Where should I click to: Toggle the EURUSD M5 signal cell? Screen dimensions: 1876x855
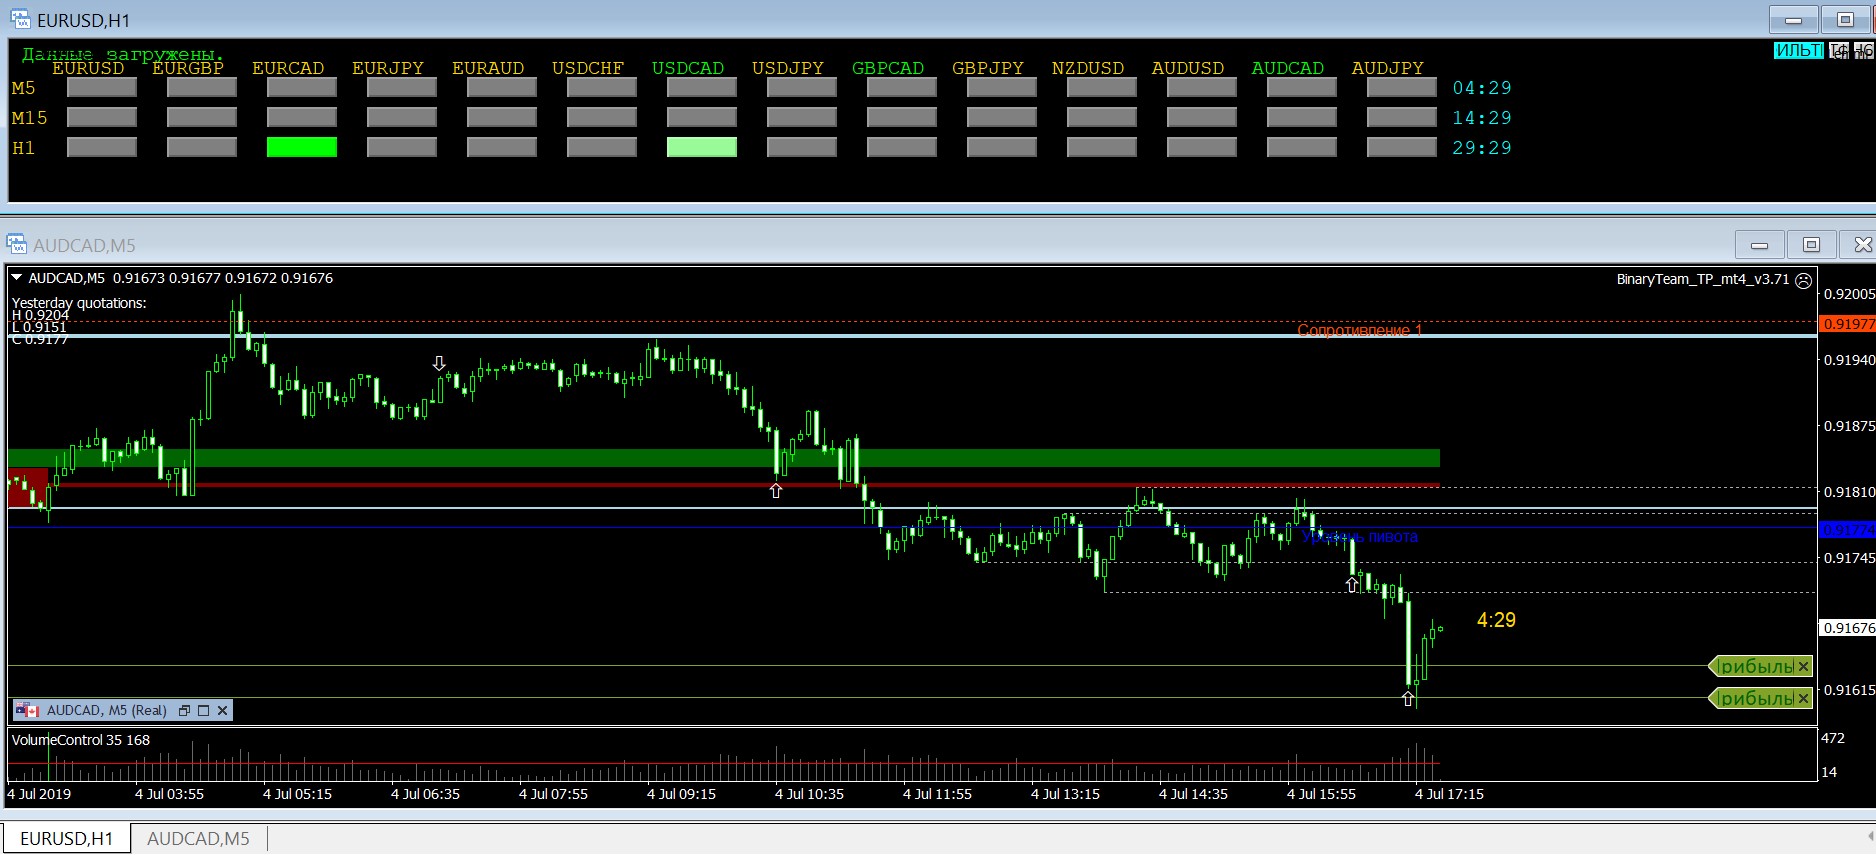coord(101,88)
